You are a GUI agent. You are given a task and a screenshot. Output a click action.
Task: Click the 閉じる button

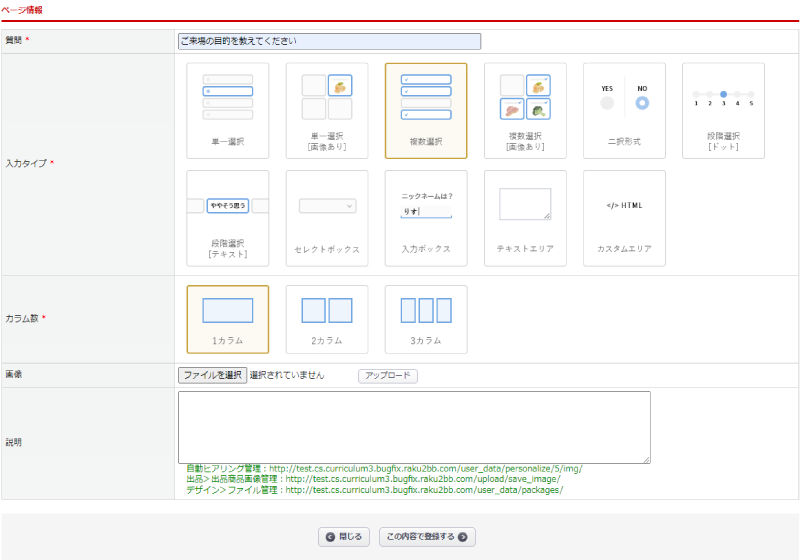(345, 537)
